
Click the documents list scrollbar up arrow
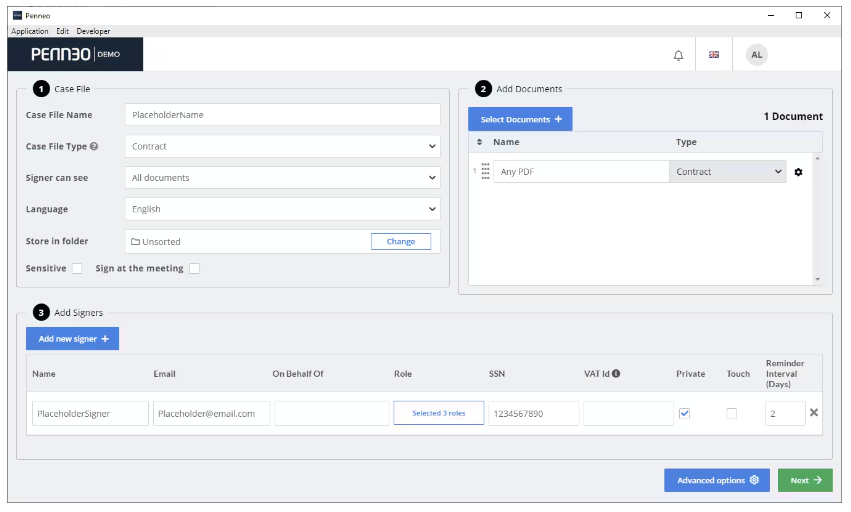[817, 158]
